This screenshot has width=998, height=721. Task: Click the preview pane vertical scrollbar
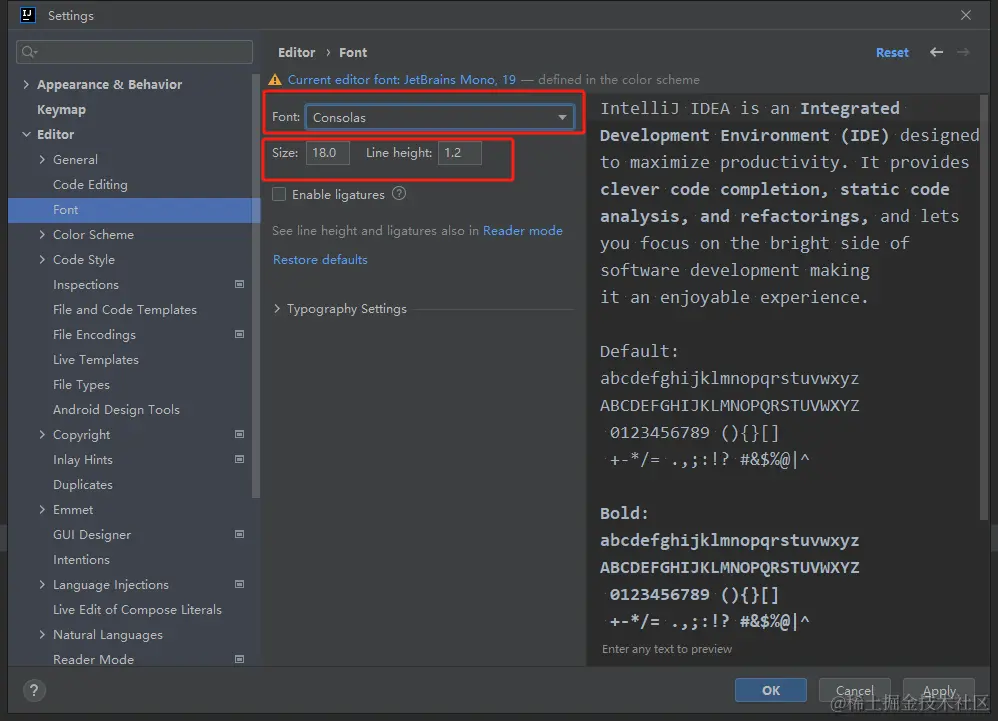pos(984,309)
